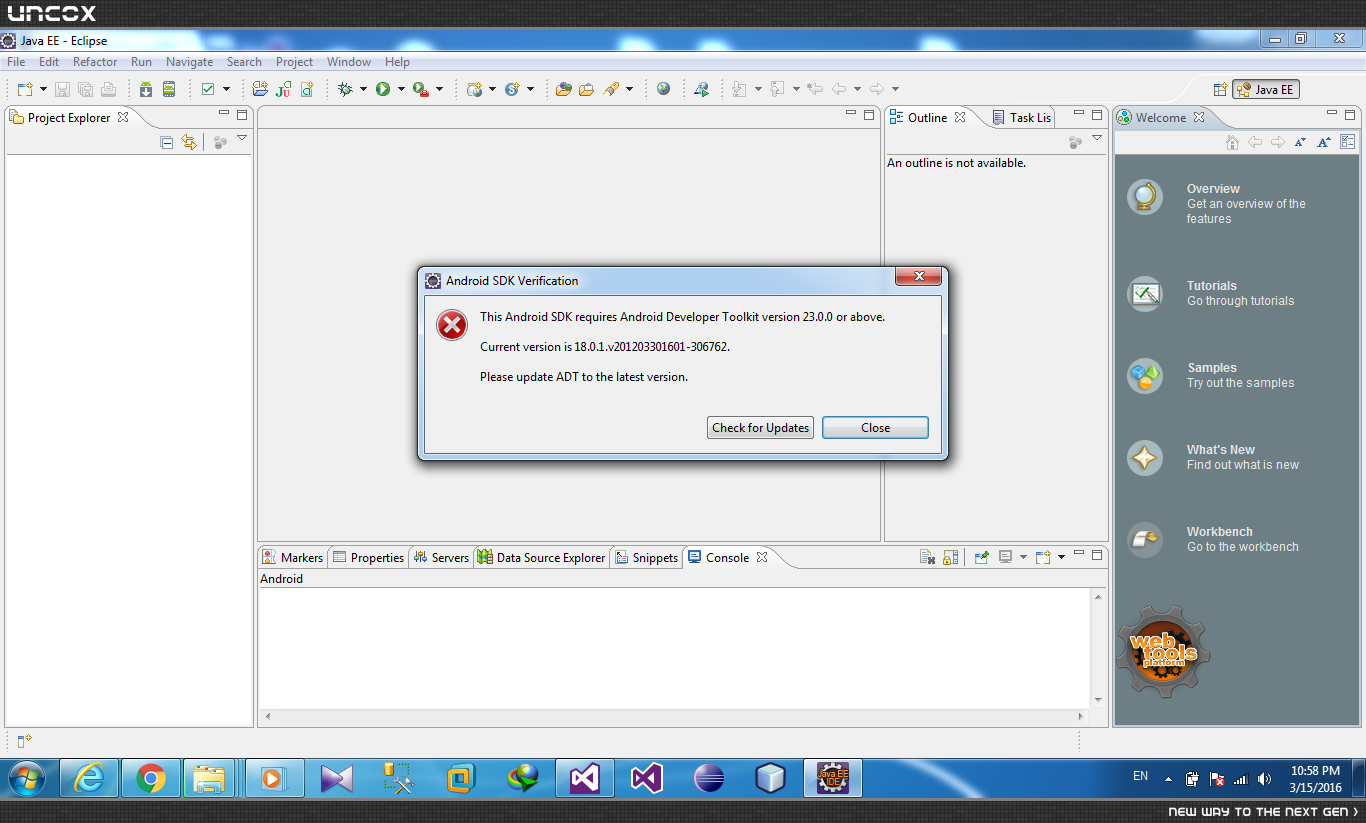Viewport: 1366px width, 823px height.
Task: Click the Reduce font size icon in Welcome
Action: tap(1300, 143)
